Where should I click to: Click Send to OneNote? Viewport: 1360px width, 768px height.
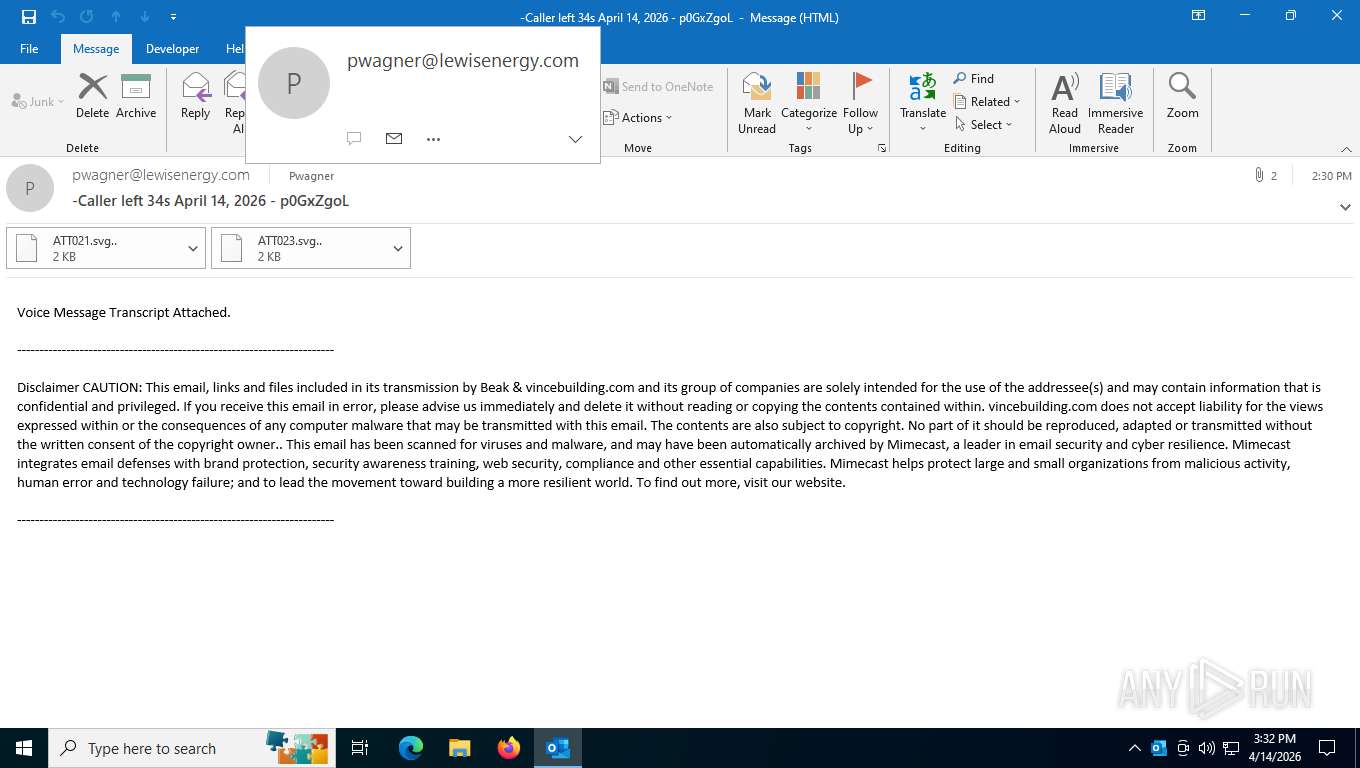pyautogui.click(x=658, y=87)
